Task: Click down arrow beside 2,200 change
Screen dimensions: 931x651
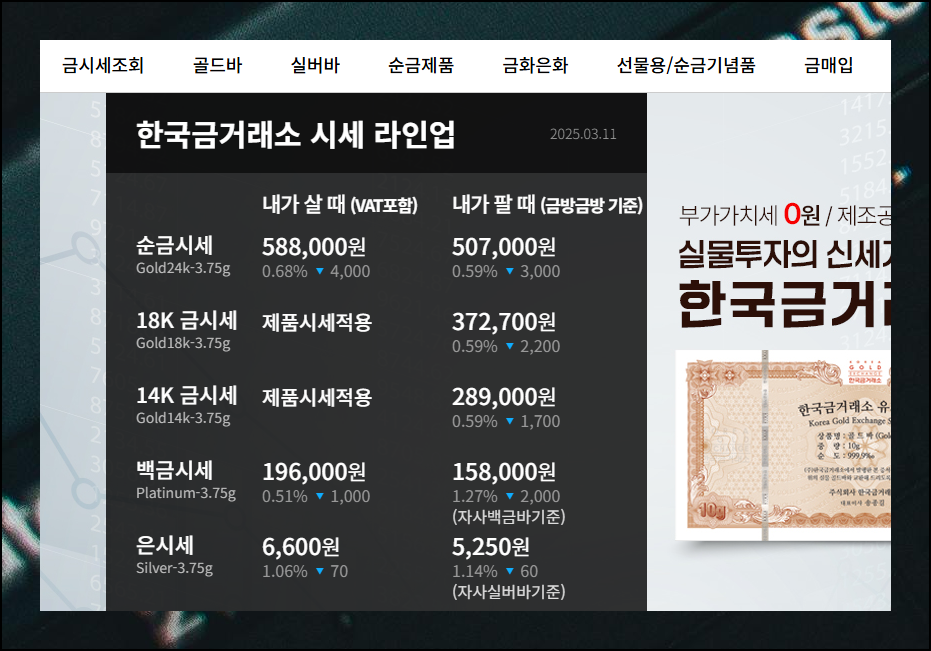Action: click(509, 346)
